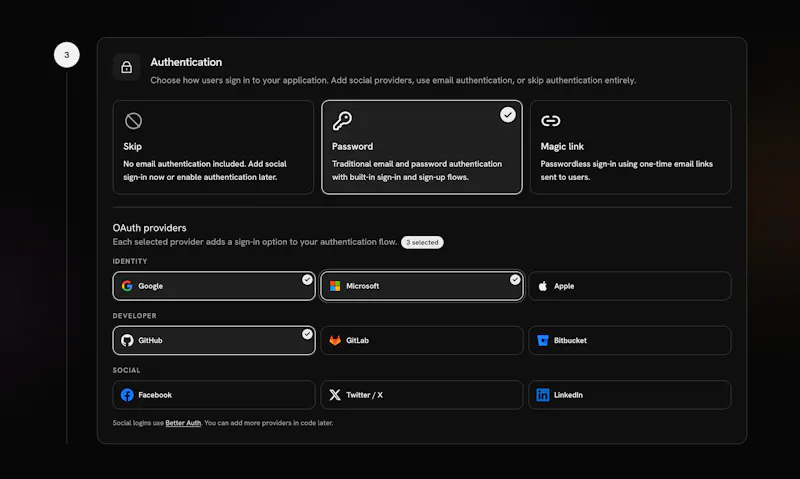Enable the GitLab provider label

tap(357, 340)
